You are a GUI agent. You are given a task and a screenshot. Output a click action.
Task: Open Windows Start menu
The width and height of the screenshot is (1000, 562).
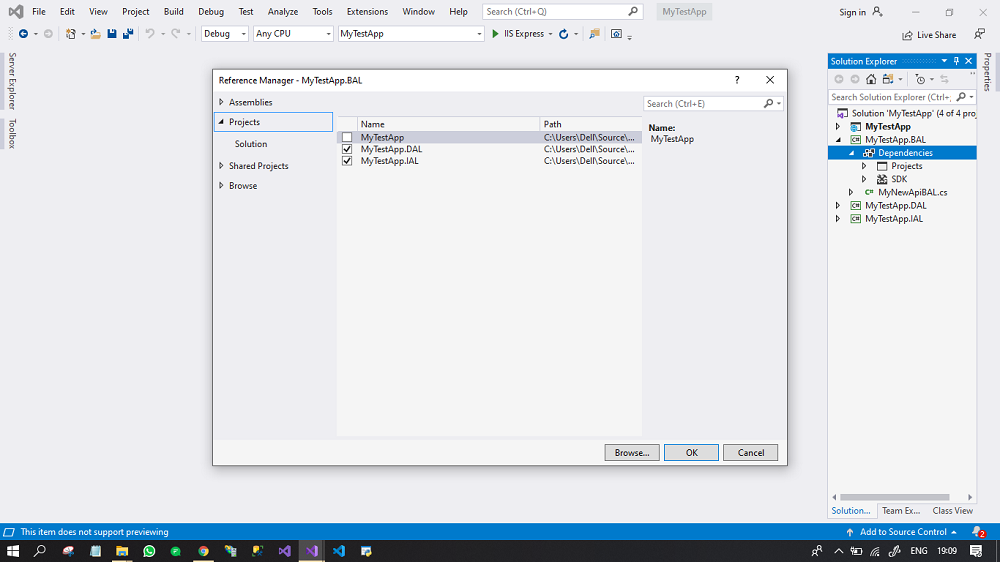13,551
